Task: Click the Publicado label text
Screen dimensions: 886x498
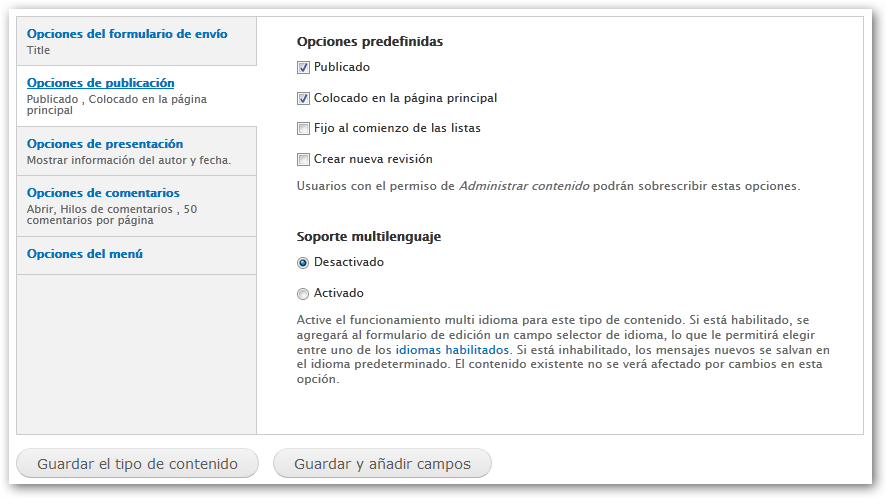Action: (x=342, y=67)
